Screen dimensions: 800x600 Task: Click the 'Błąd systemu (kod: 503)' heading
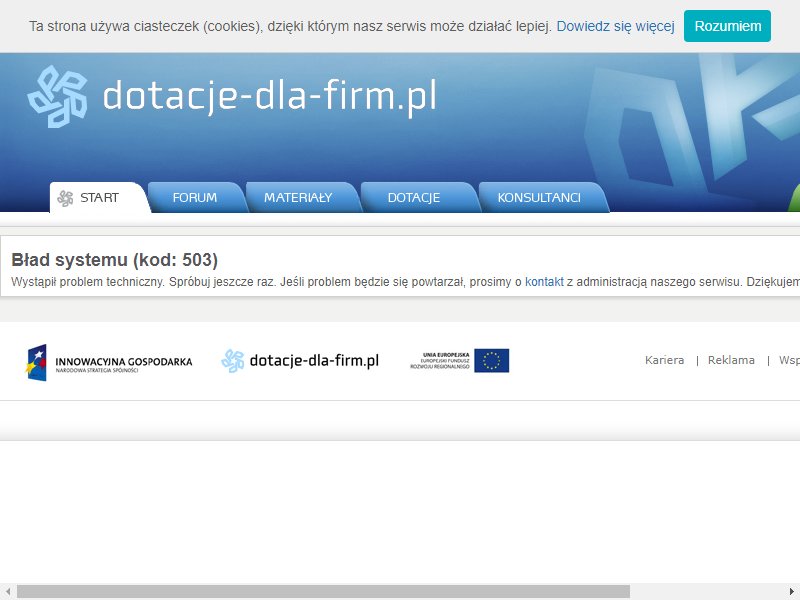114,260
